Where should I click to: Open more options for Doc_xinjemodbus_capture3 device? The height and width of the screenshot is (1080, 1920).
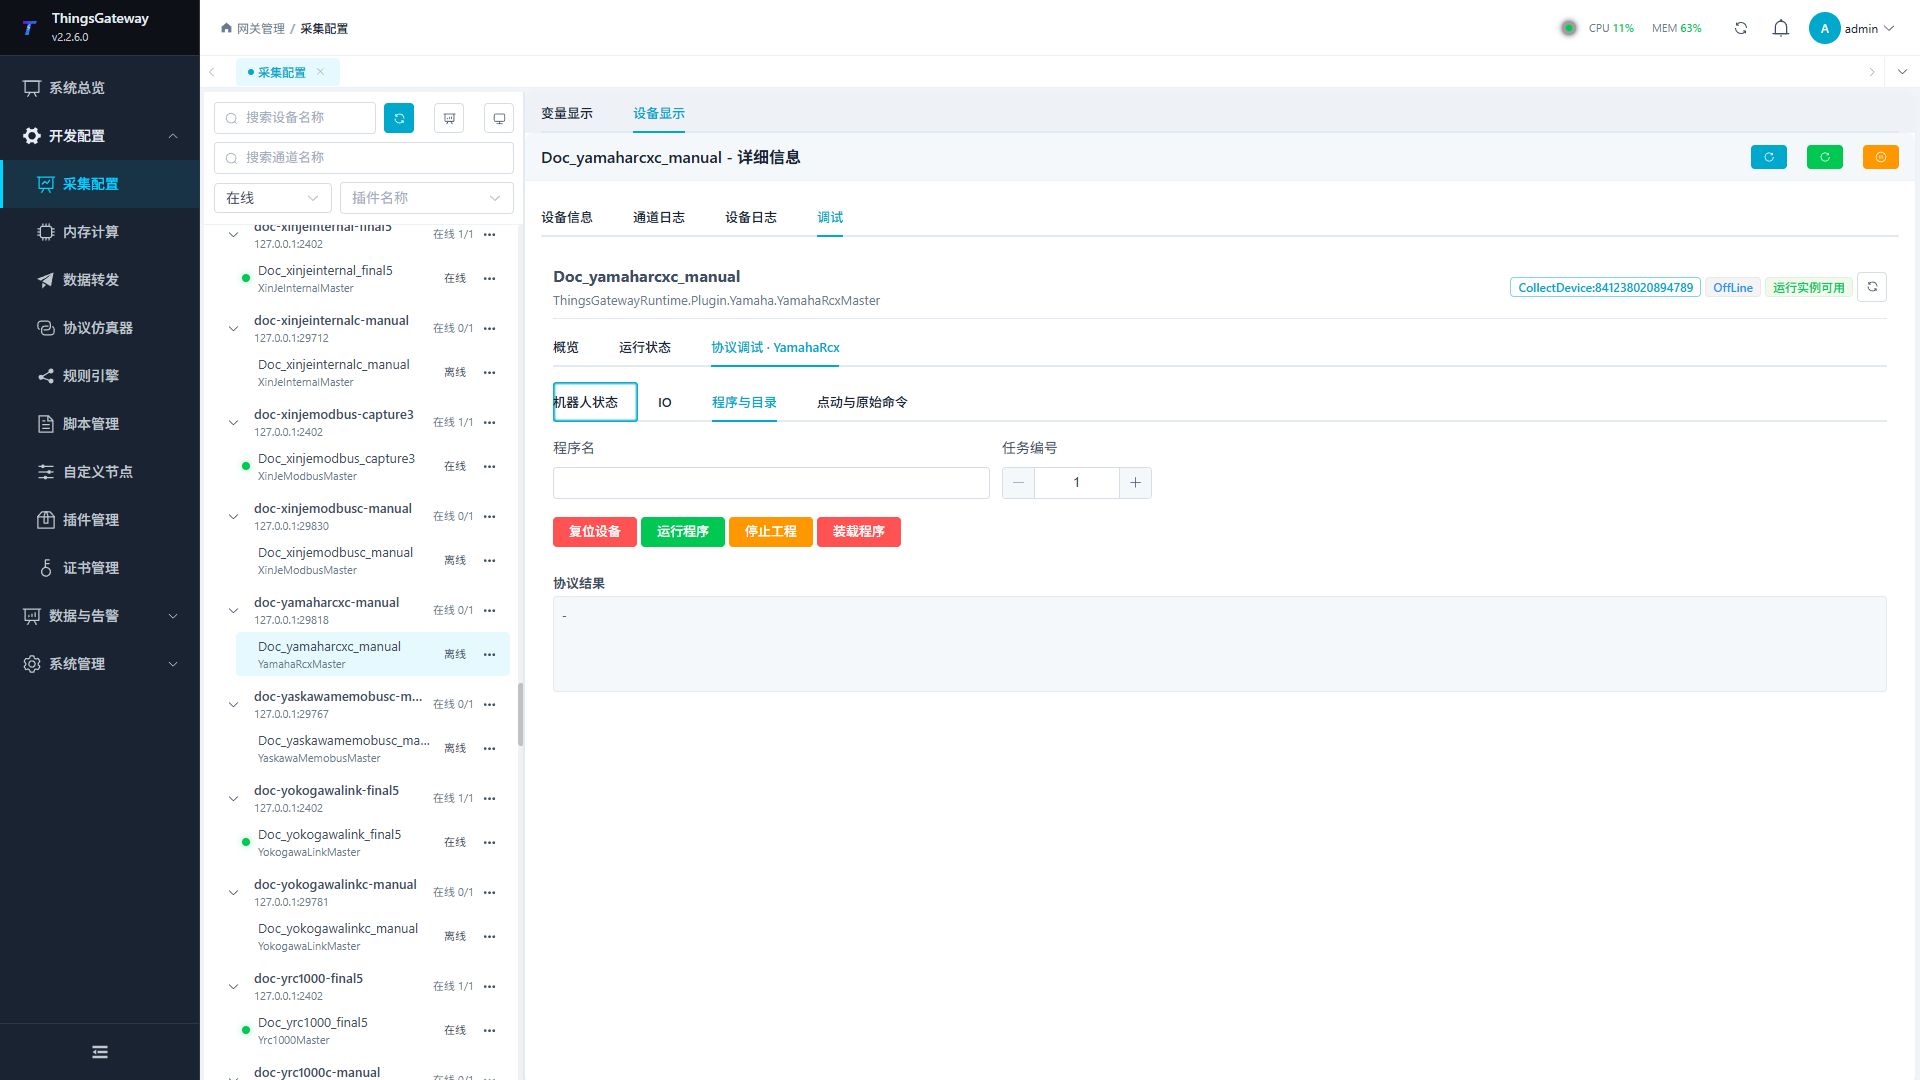(489, 466)
